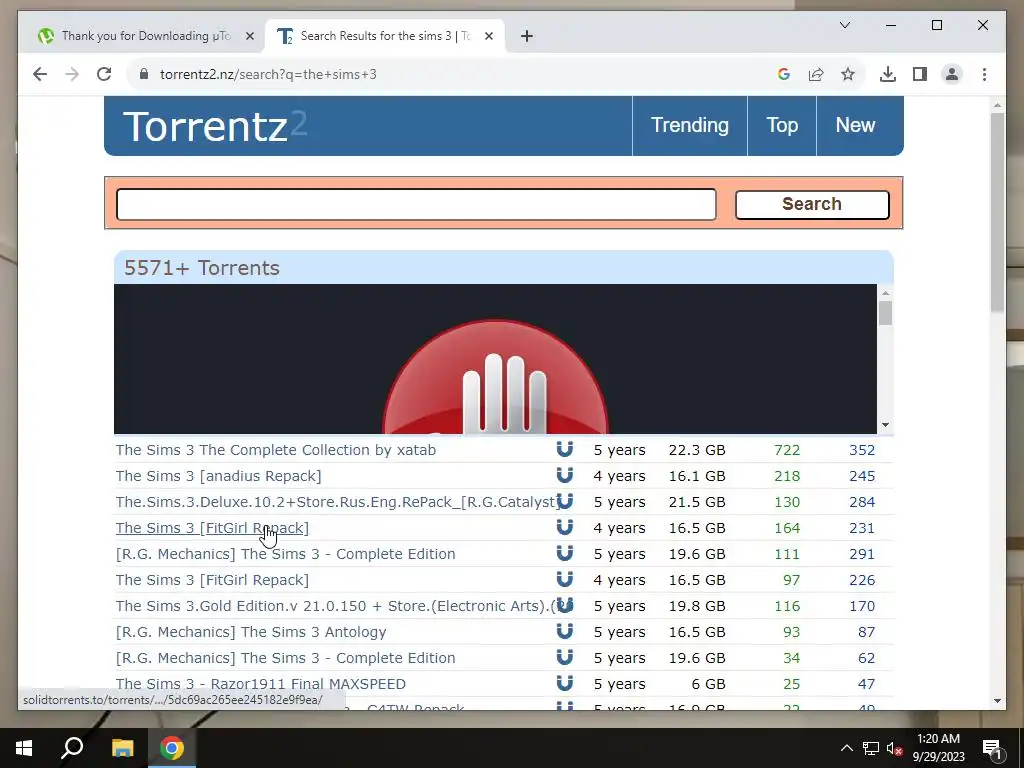Click magnet icon for Razor1911 Final MAXSPEED

click(564, 684)
